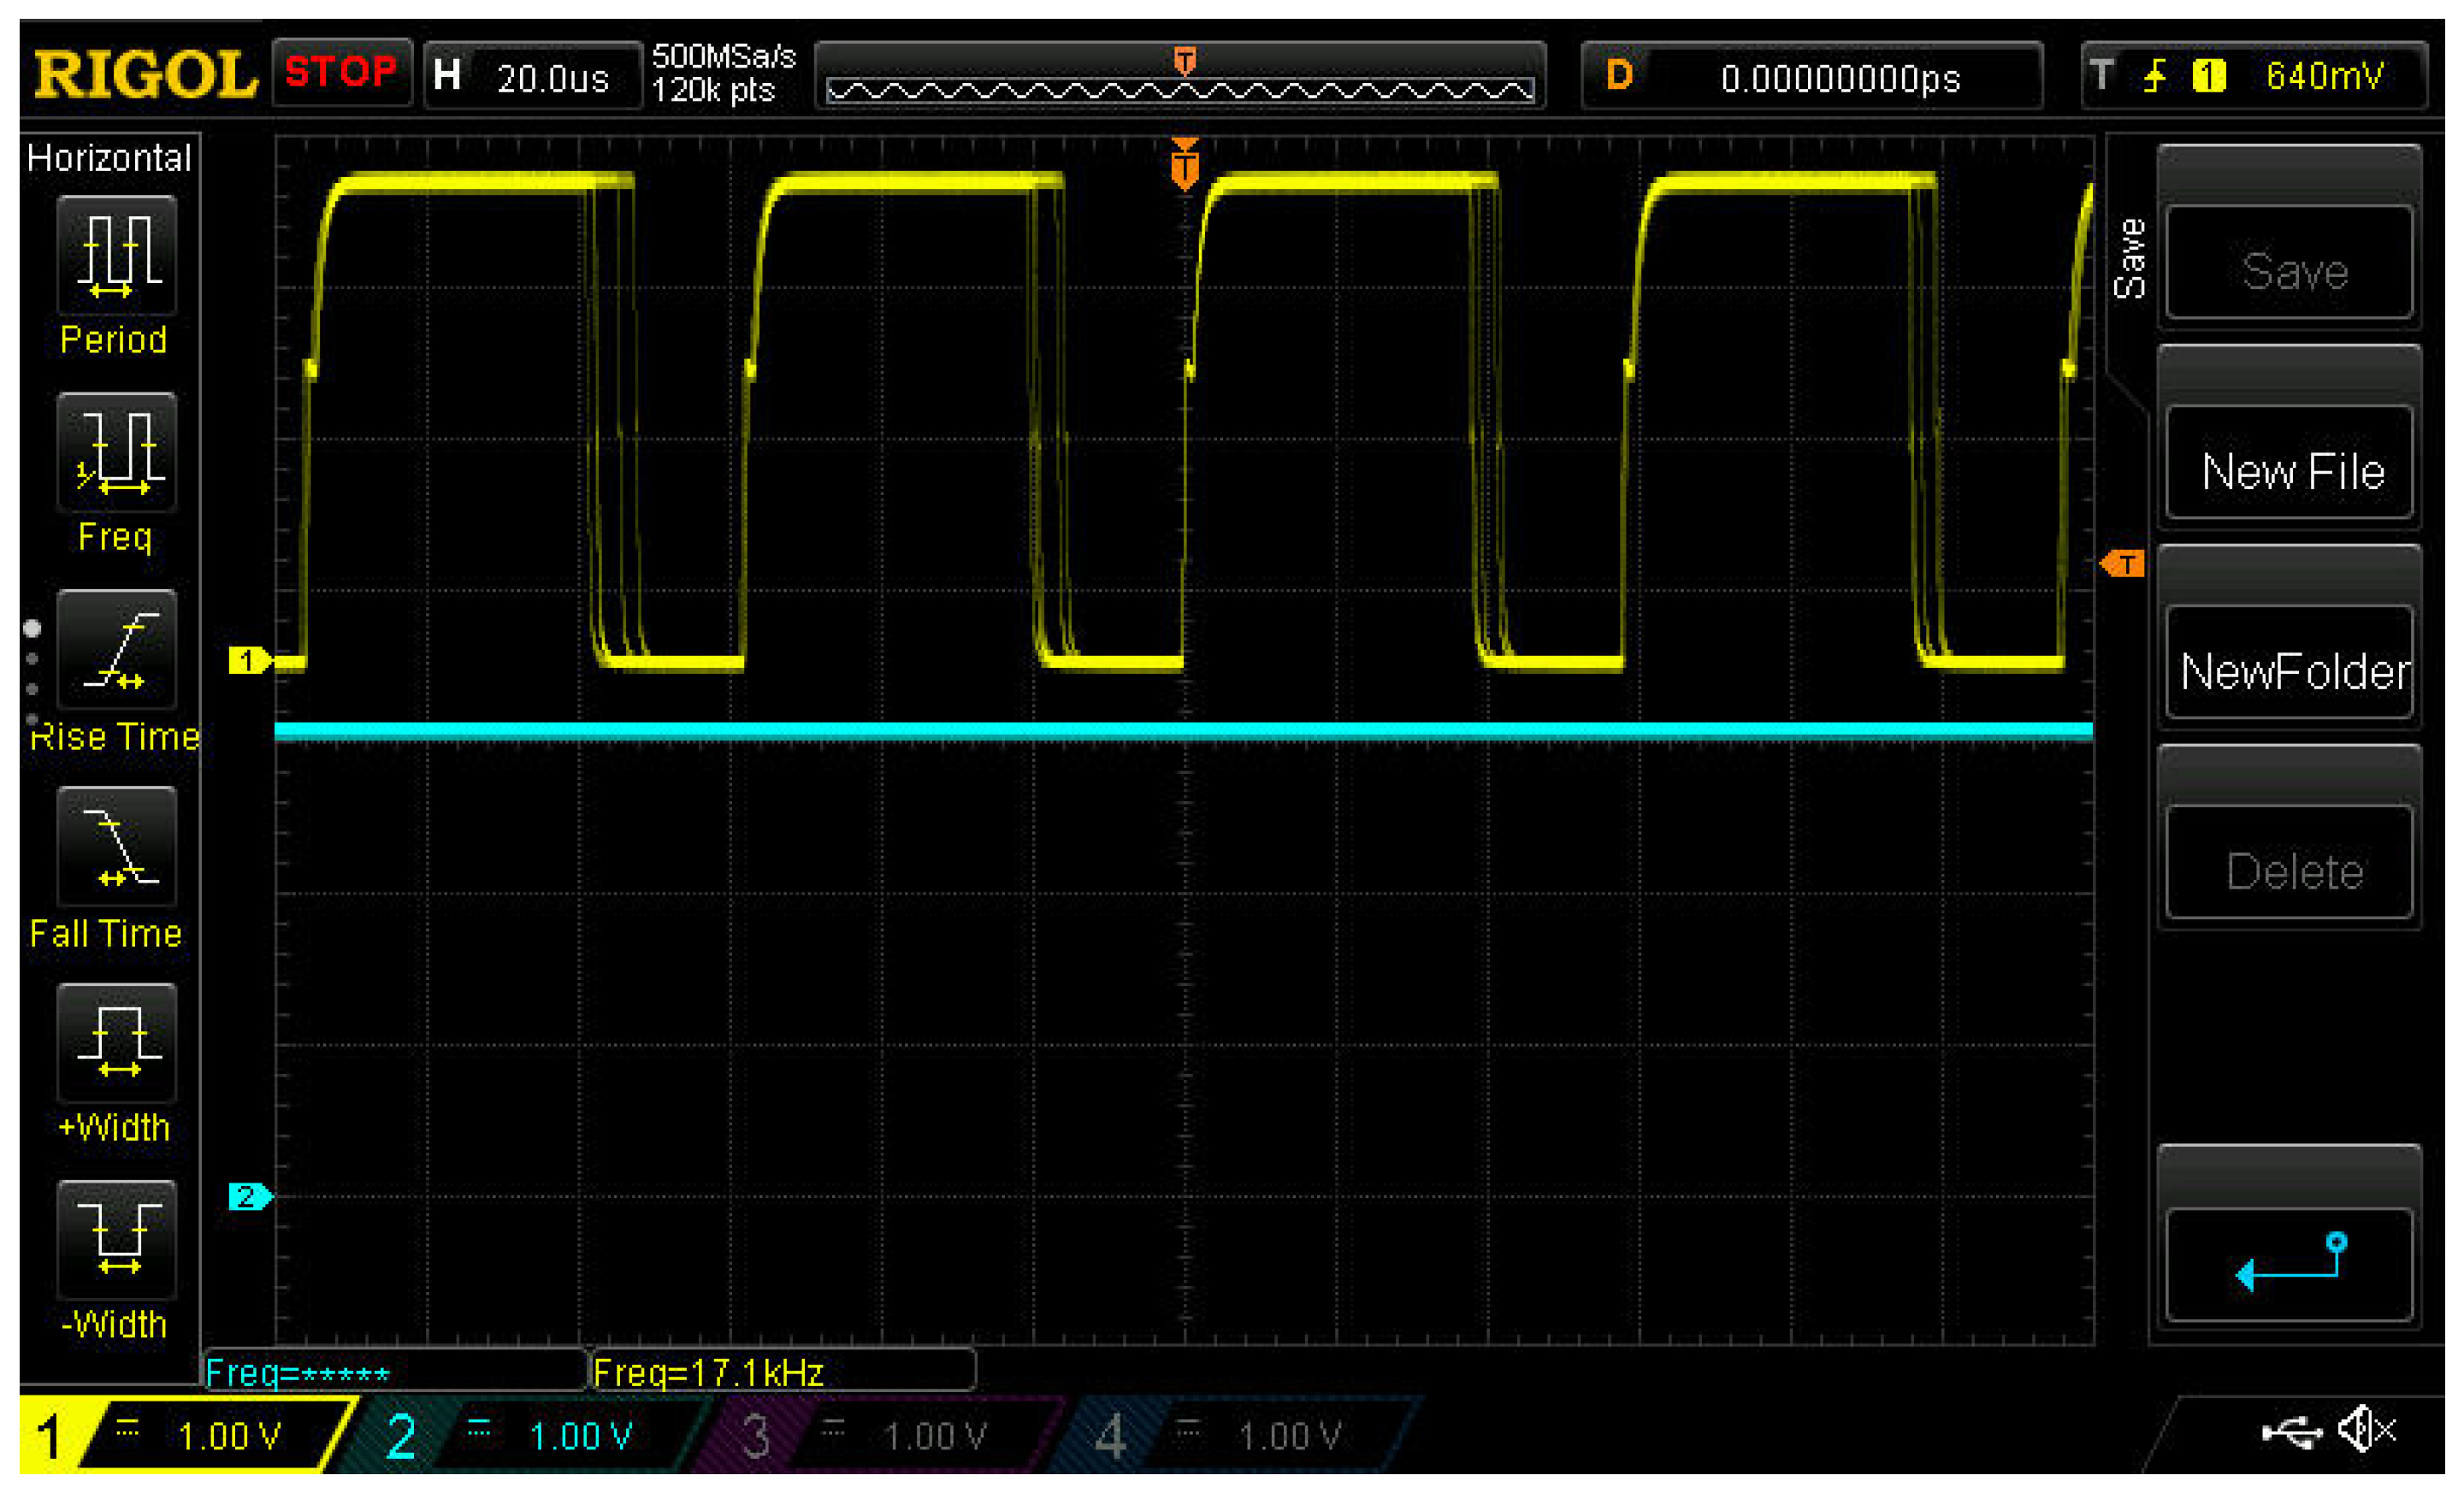Click the USB connection status icon

[2291, 1432]
